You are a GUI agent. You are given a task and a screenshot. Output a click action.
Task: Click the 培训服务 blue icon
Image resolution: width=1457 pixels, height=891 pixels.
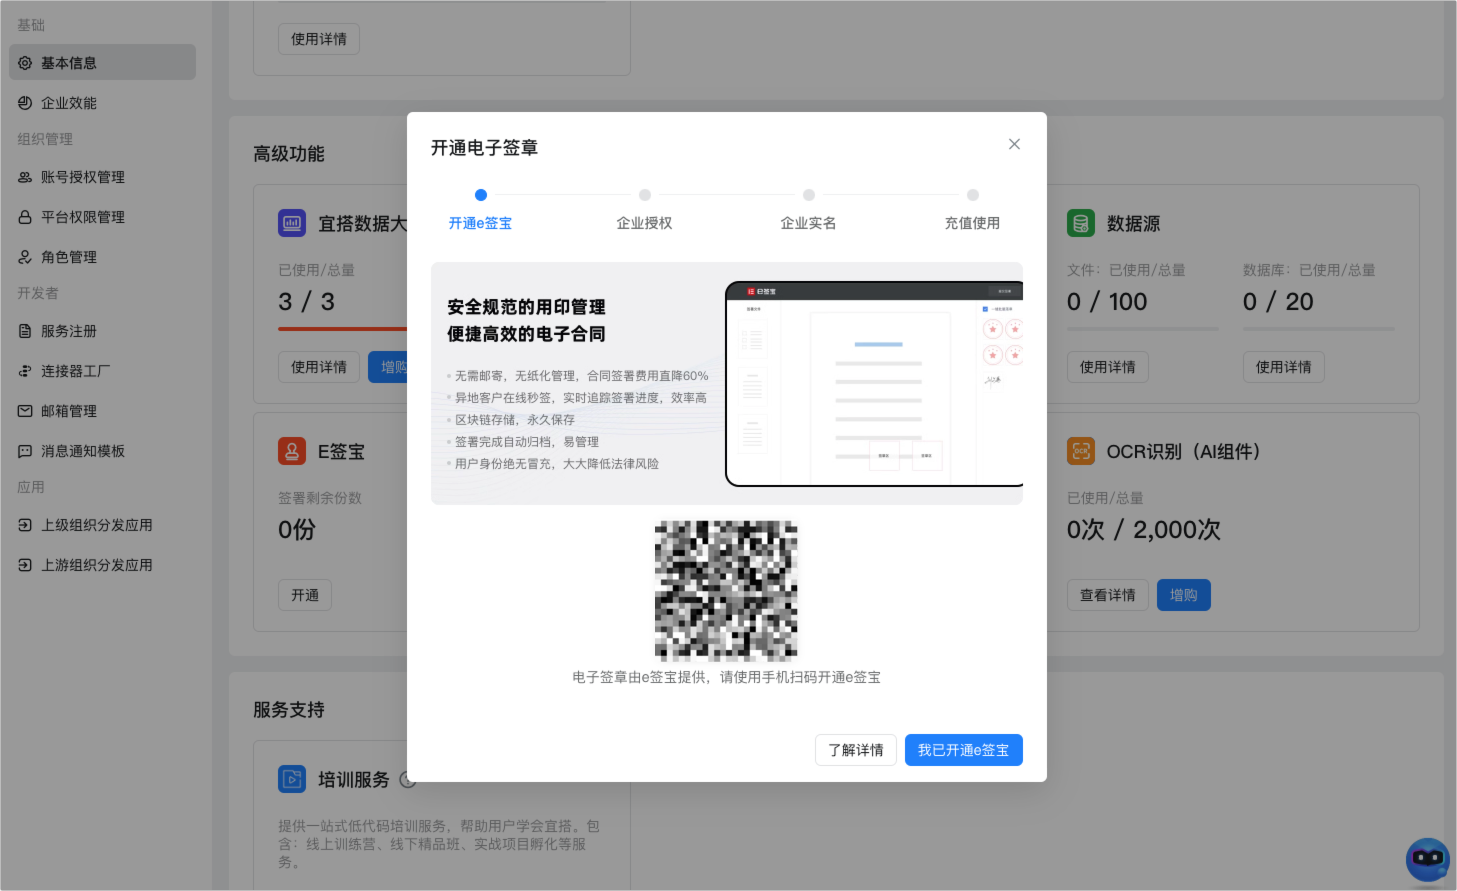pyautogui.click(x=292, y=779)
